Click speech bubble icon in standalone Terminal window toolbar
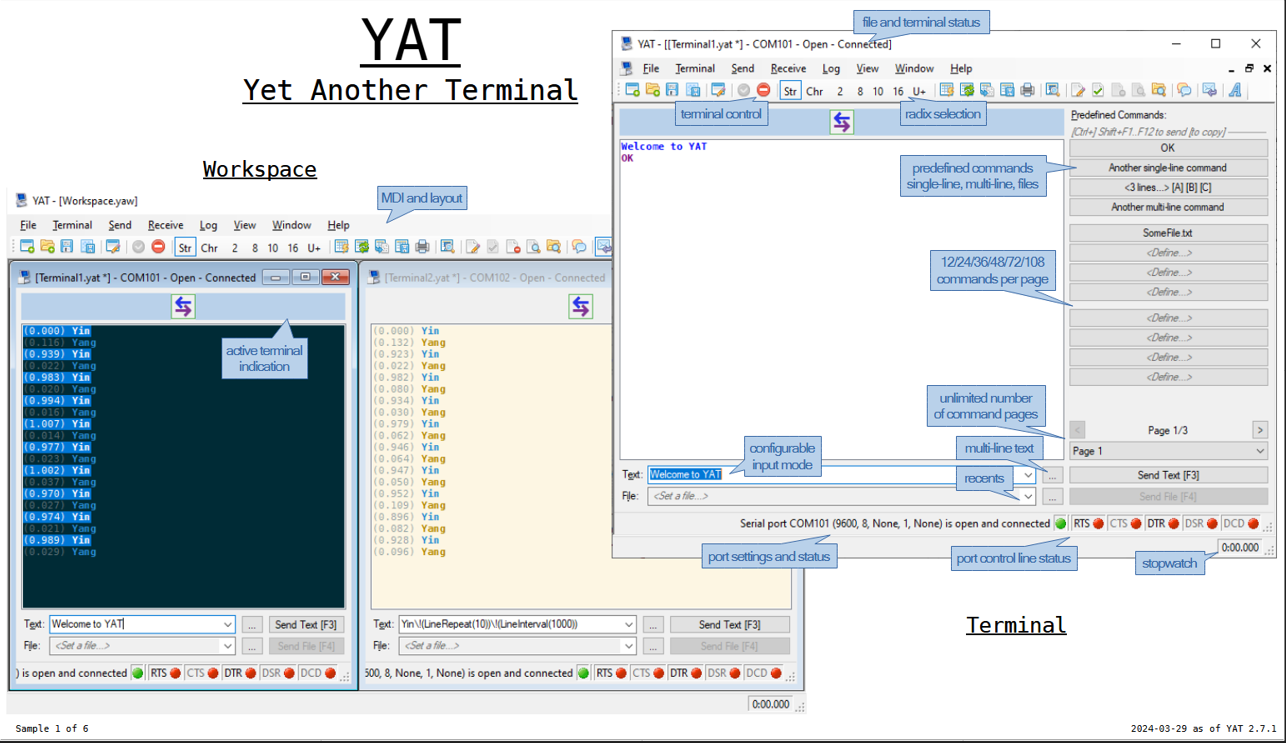Image resolution: width=1286 pixels, height=743 pixels. click(x=1184, y=91)
